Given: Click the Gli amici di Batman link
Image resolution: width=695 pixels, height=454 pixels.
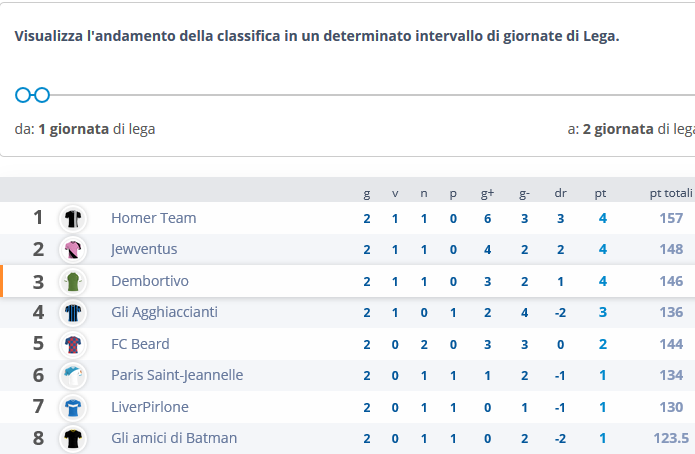Looking at the screenshot, I should [174, 438].
